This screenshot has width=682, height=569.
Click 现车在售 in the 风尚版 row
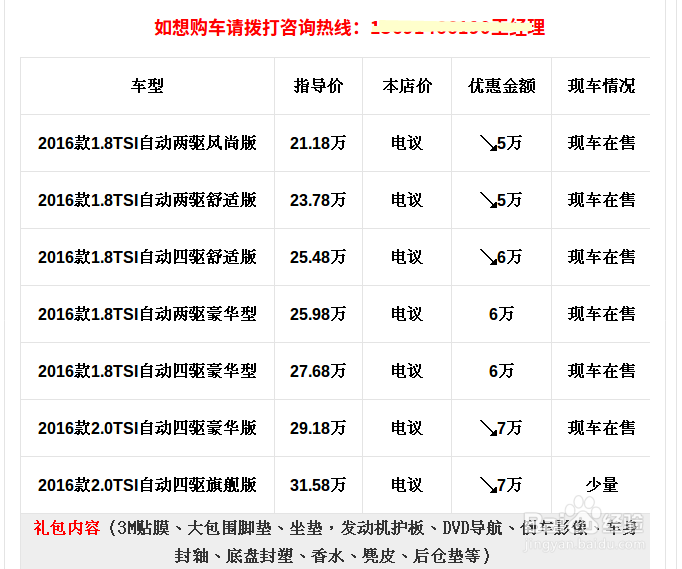(601, 143)
